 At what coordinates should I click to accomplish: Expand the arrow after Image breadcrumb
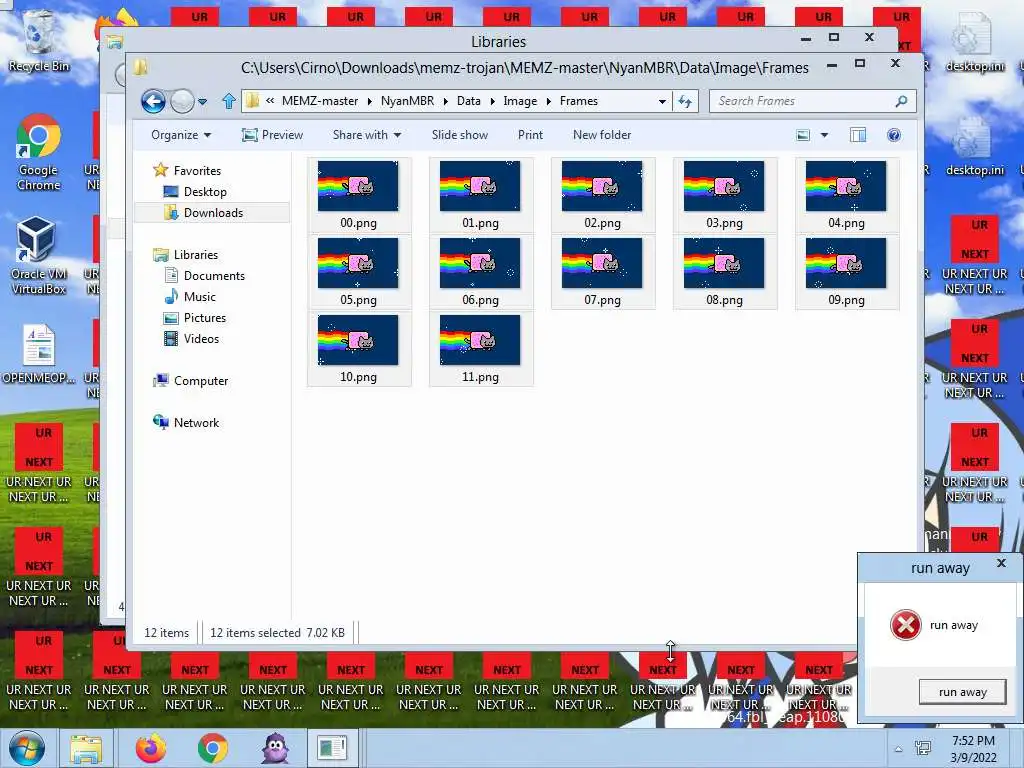[x=549, y=101]
